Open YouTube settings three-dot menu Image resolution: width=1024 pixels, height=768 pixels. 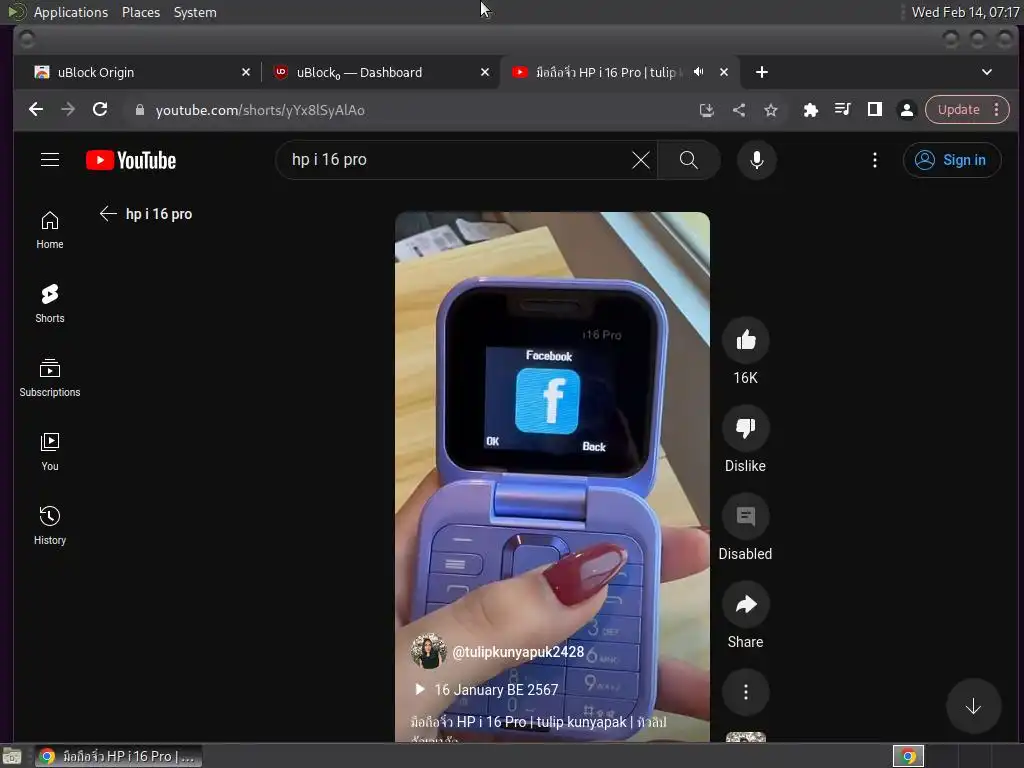[874, 160]
